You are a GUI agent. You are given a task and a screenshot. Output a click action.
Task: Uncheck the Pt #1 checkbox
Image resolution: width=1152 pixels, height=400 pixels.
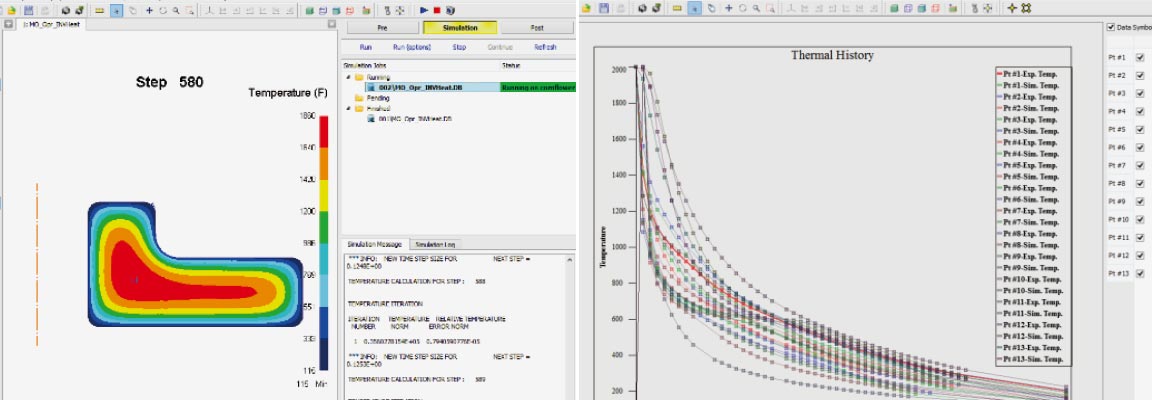1141,58
